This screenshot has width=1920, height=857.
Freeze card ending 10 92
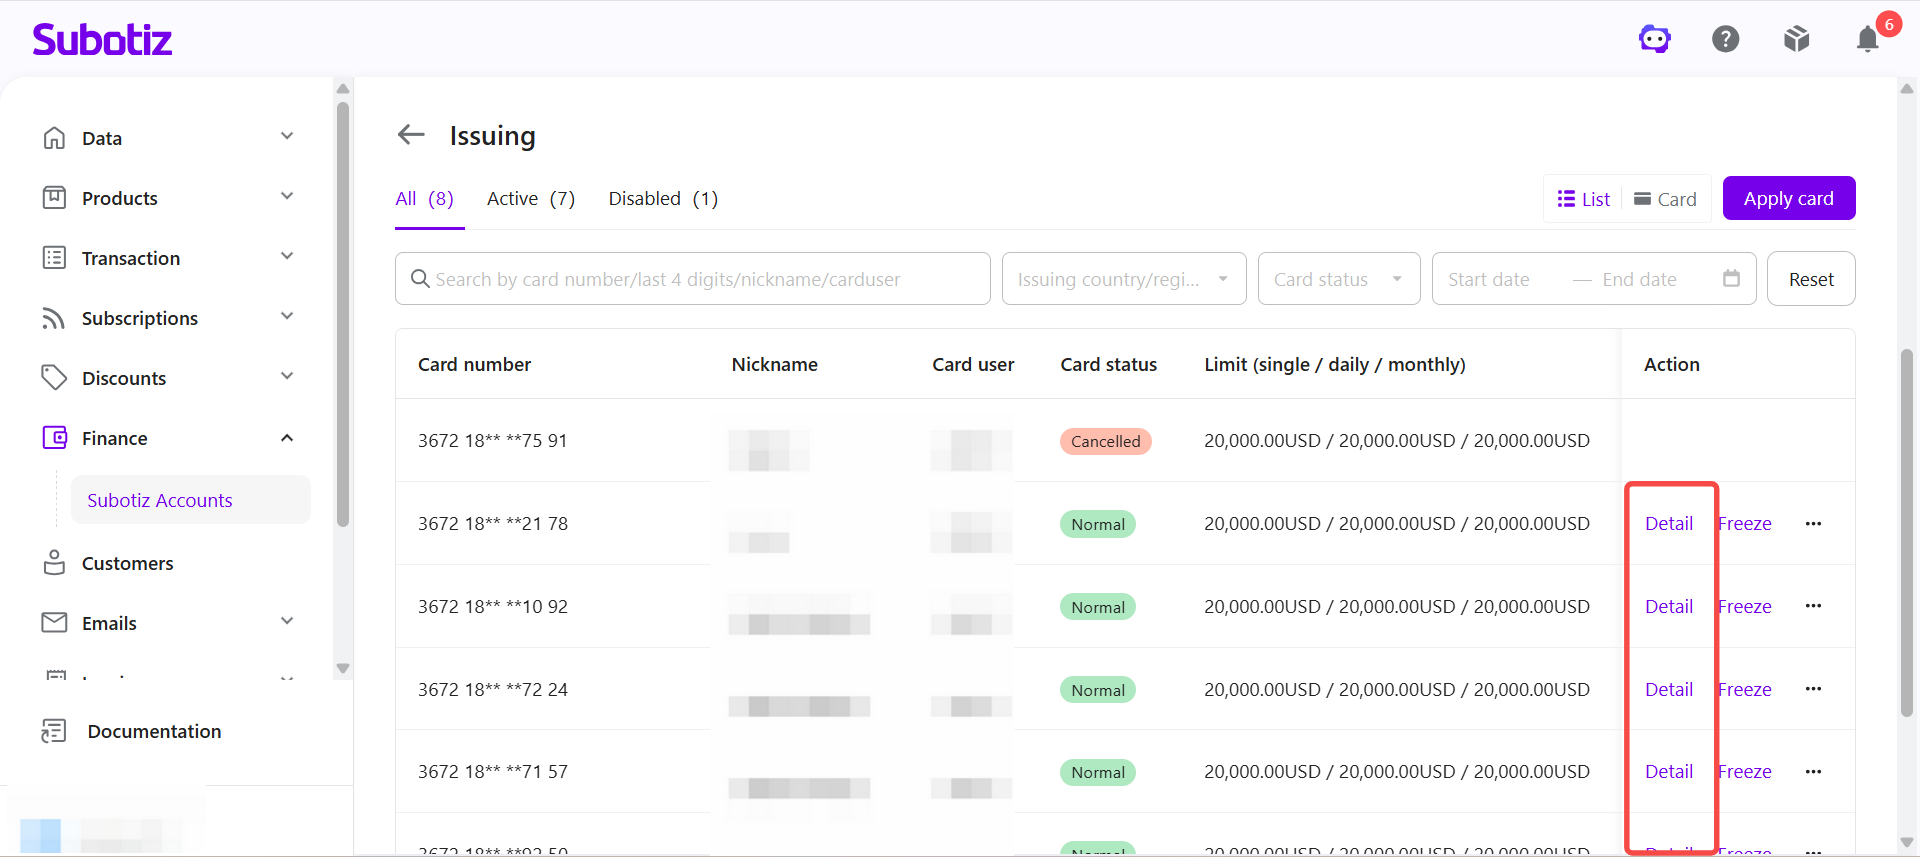(x=1745, y=606)
